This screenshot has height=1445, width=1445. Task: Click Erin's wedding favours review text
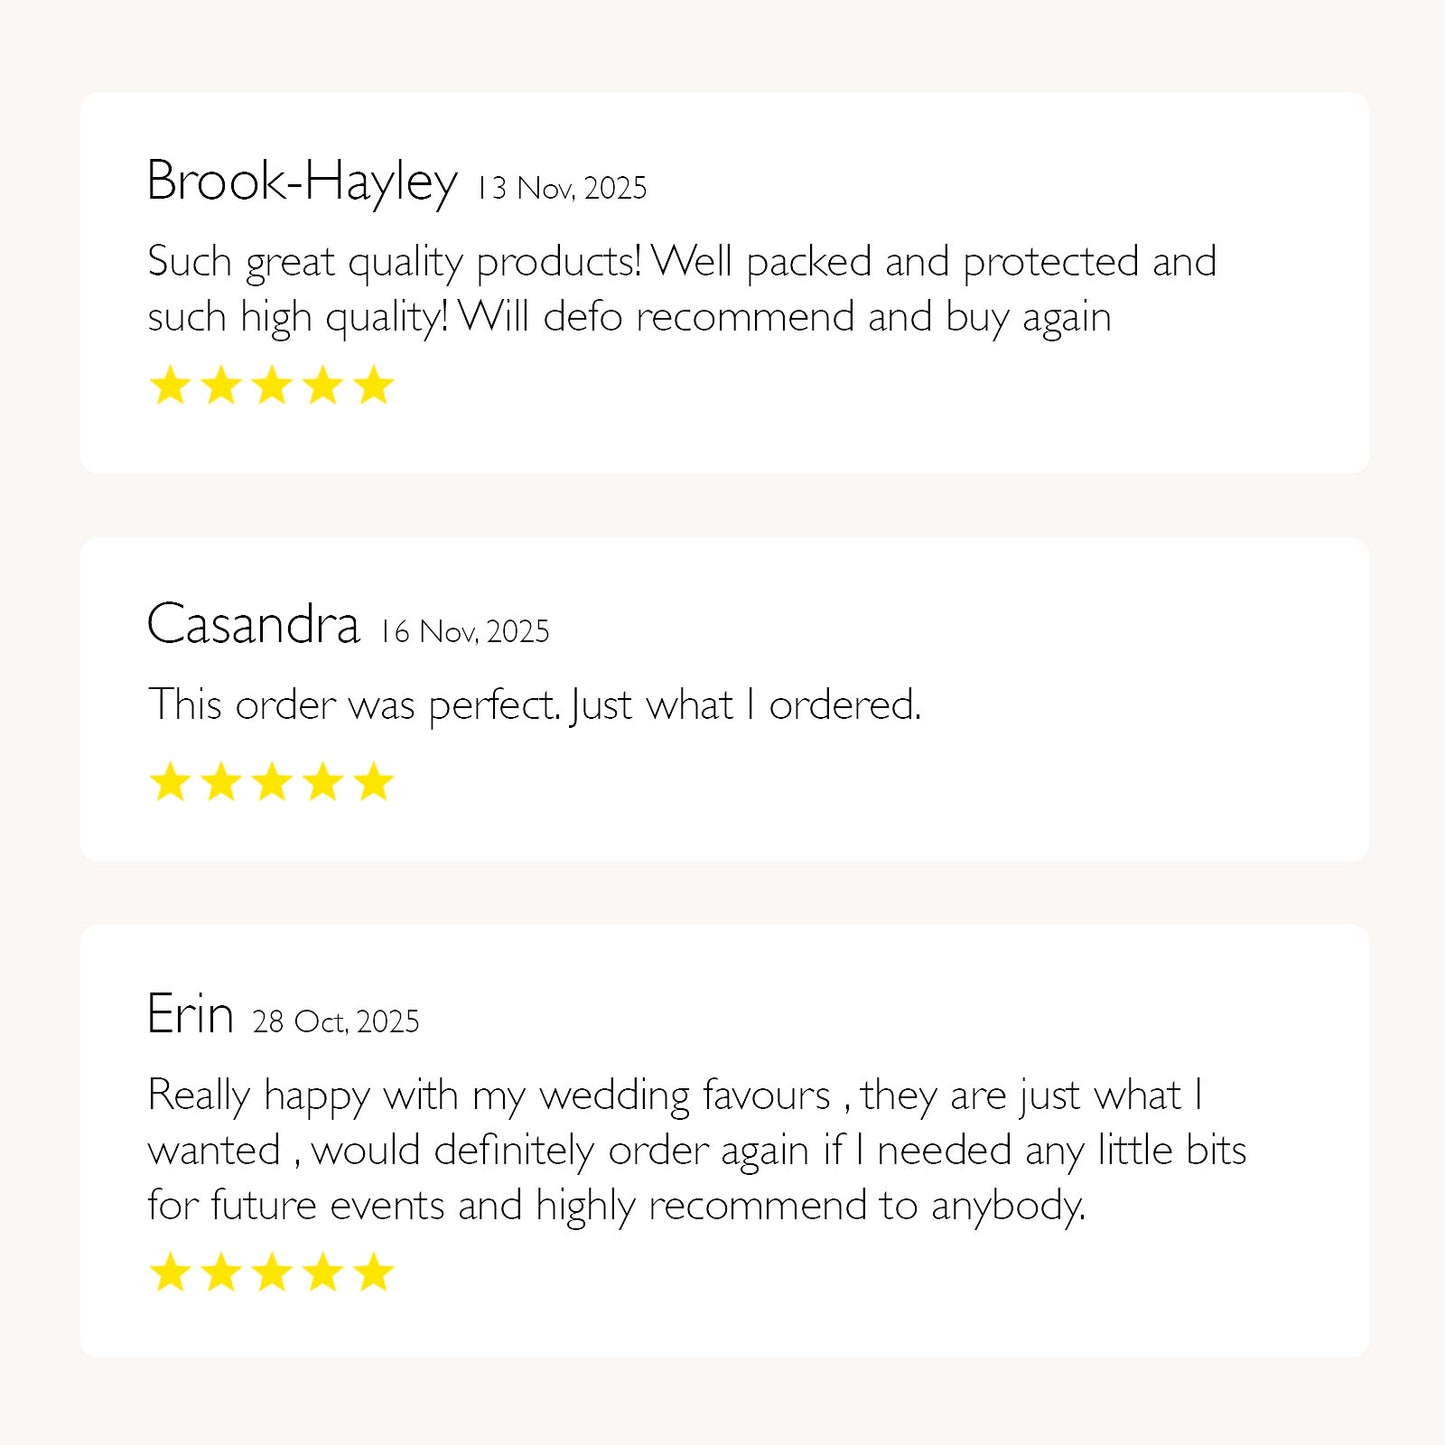696,1150
